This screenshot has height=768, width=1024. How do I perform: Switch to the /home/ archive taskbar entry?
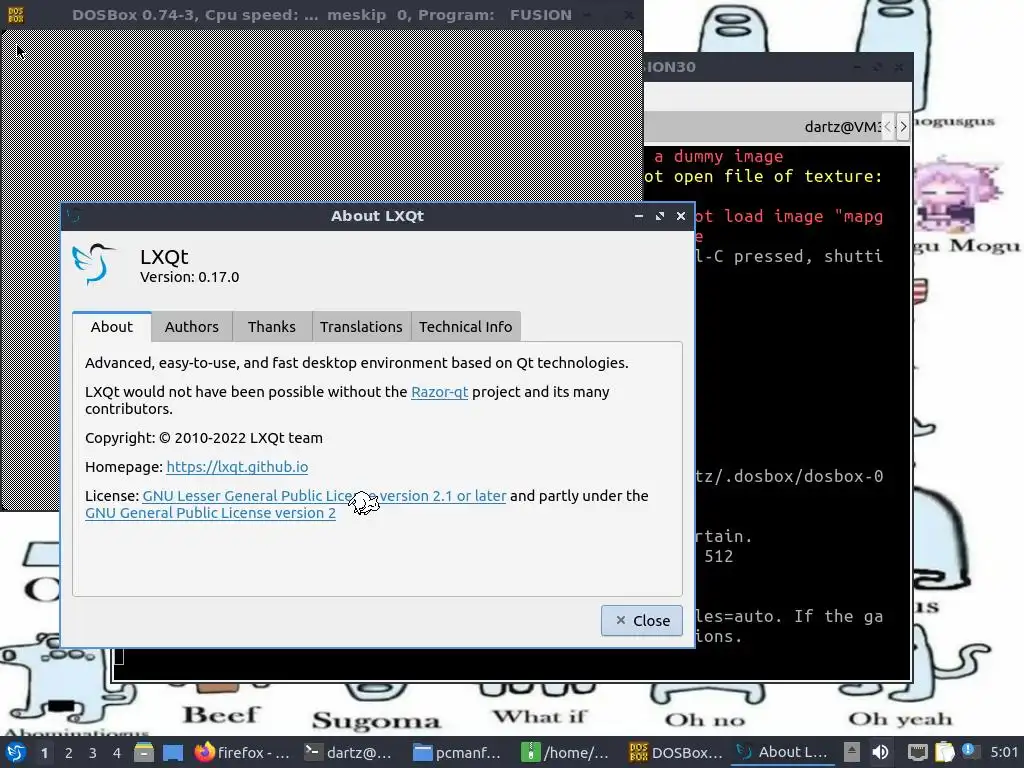(x=566, y=753)
